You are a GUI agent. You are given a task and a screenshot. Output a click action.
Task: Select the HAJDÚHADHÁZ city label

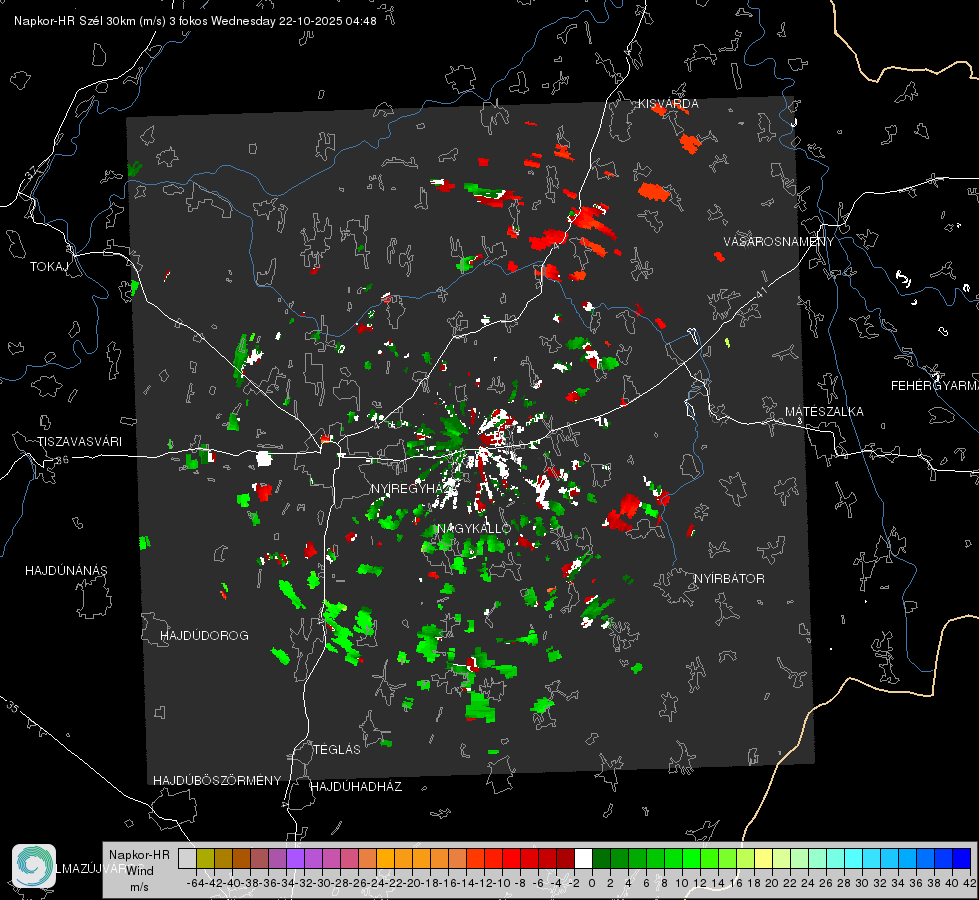pos(357,787)
